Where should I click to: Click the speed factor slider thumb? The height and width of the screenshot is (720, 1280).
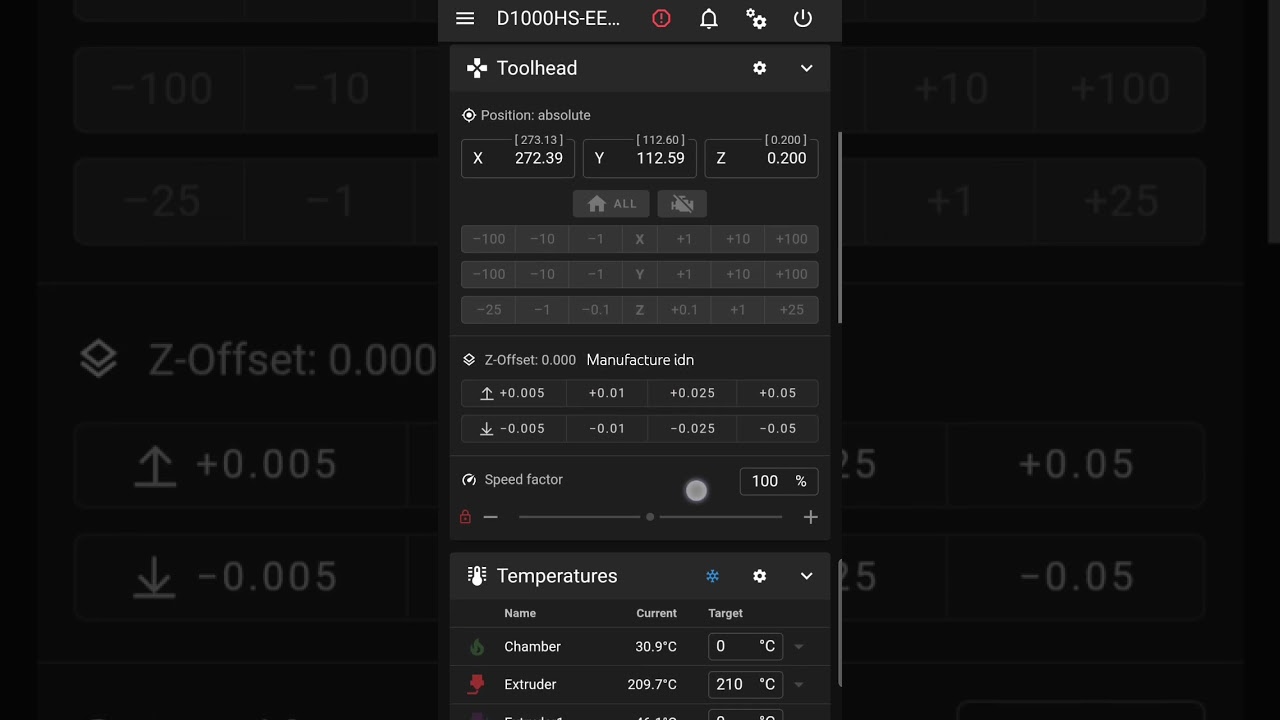[650, 517]
